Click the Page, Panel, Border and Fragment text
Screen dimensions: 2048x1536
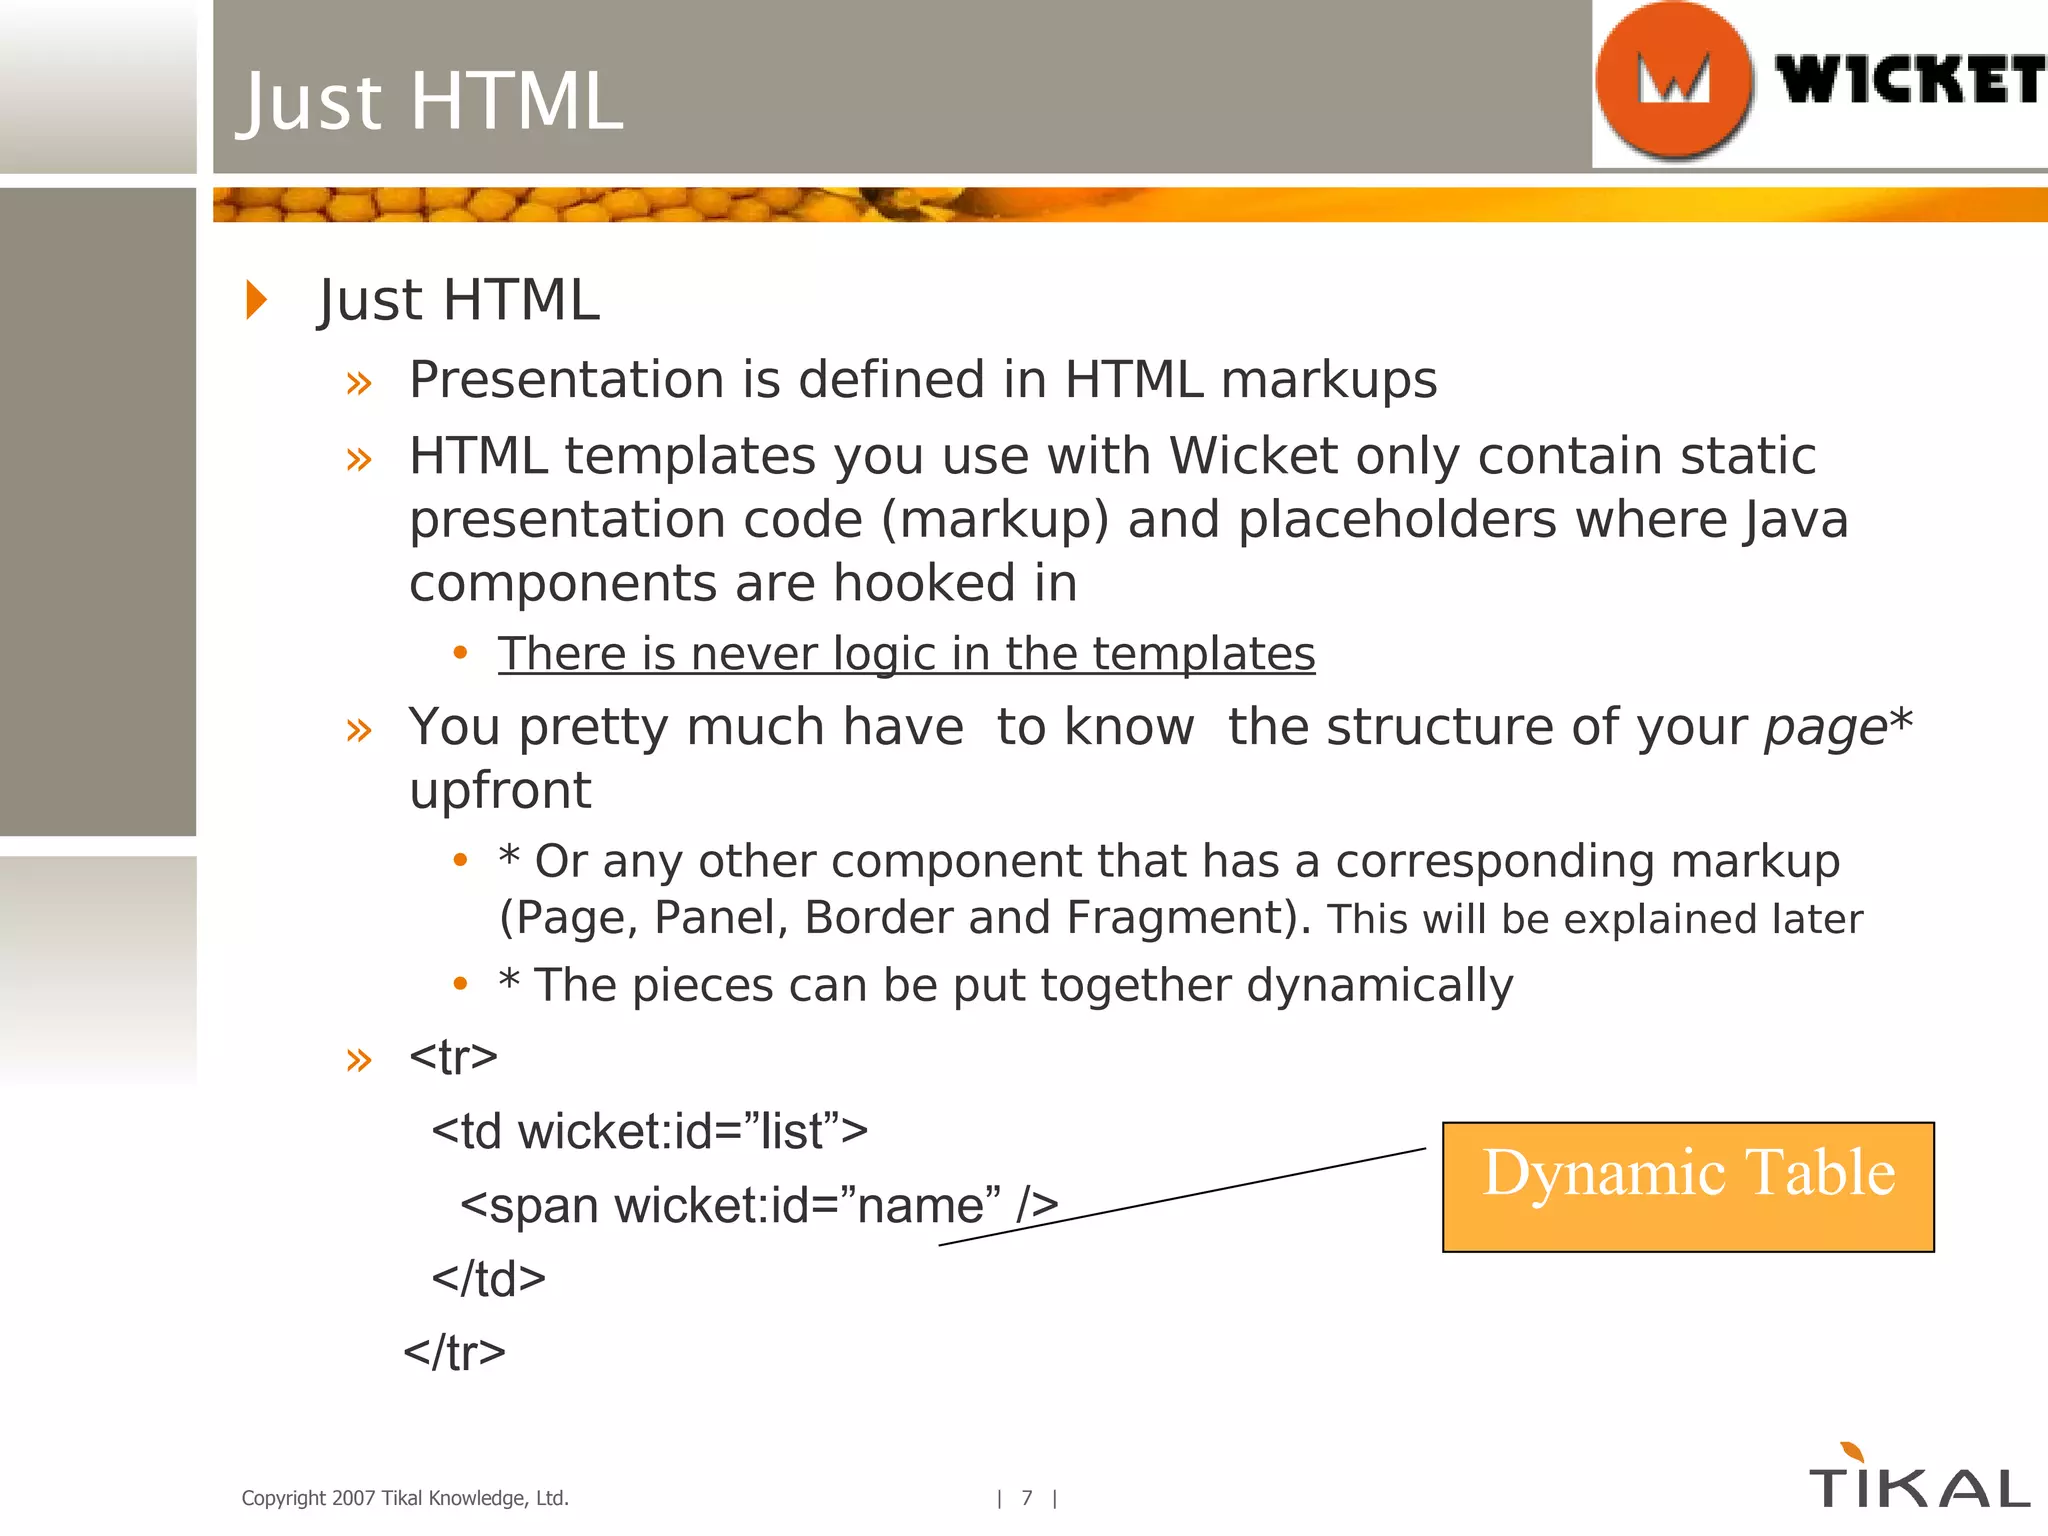(905, 918)
